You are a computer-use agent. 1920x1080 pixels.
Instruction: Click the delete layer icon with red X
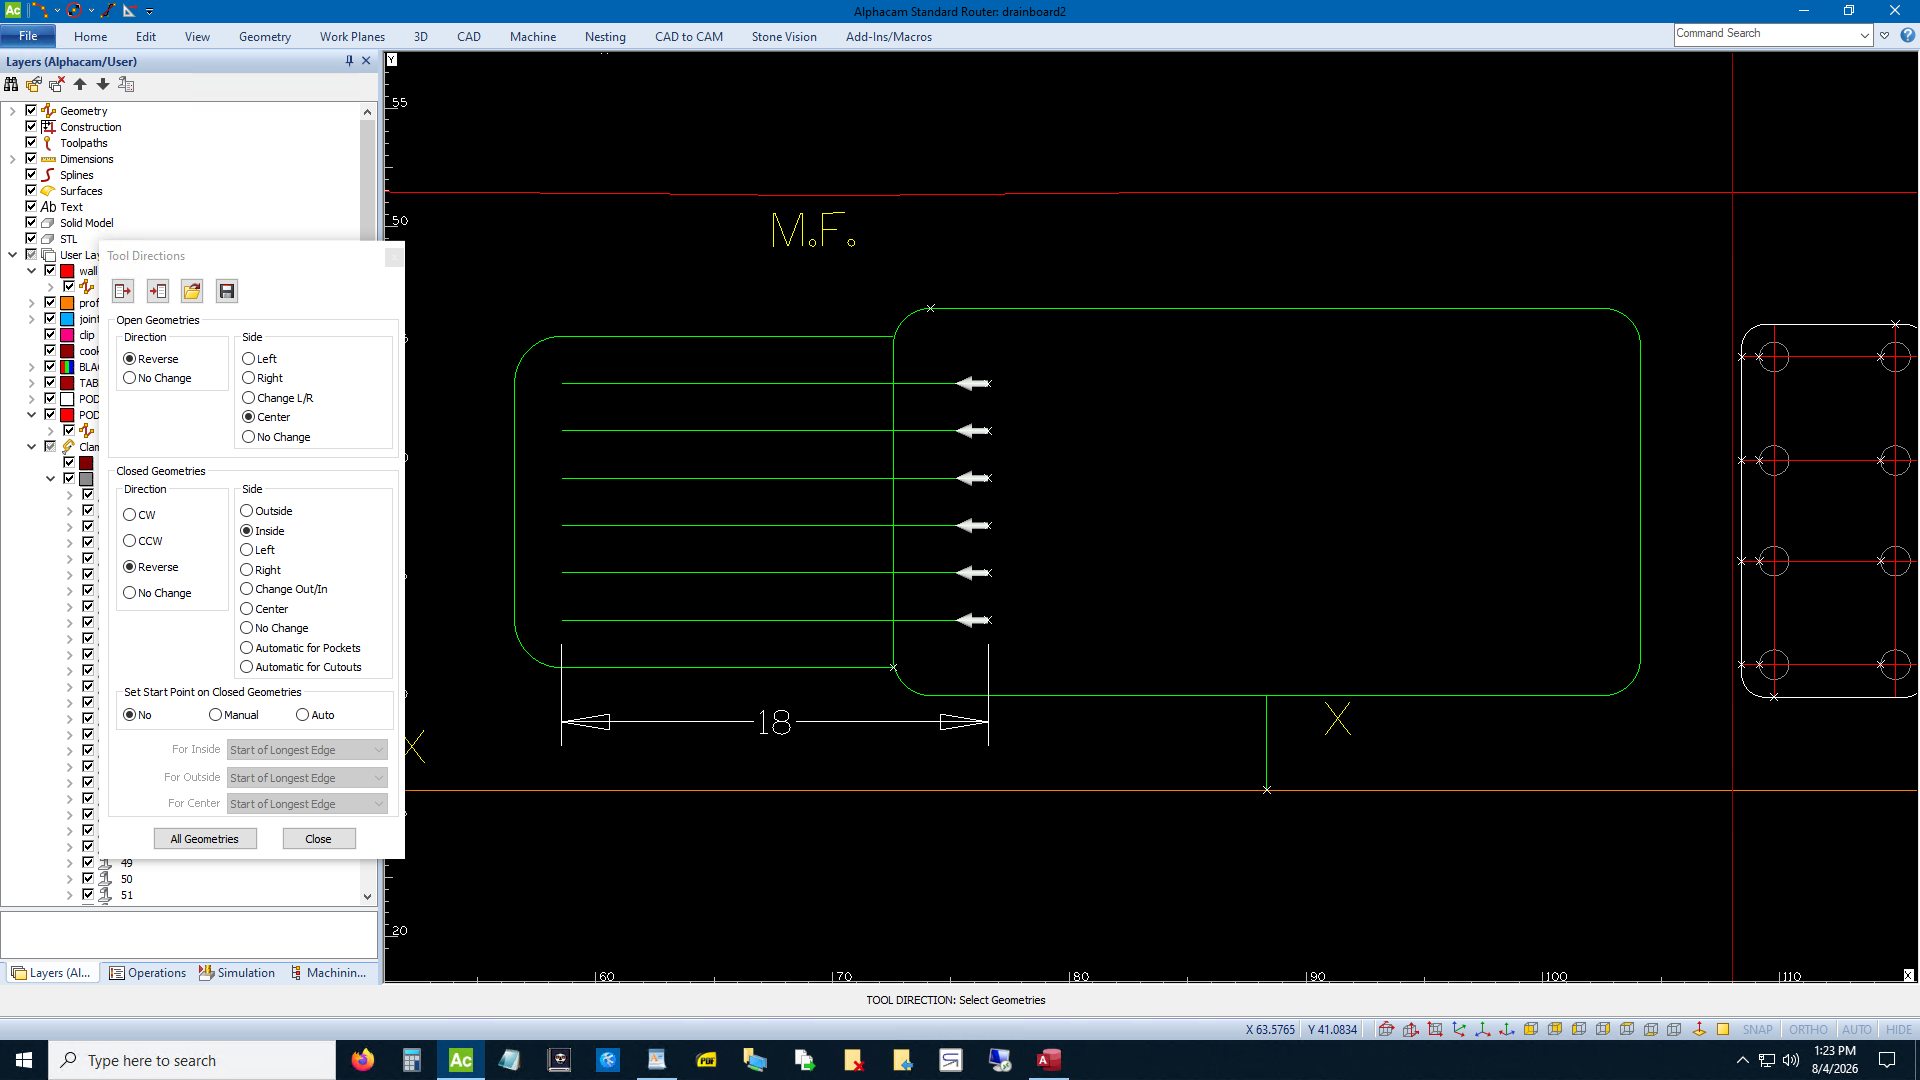click(x=57, y=85)
